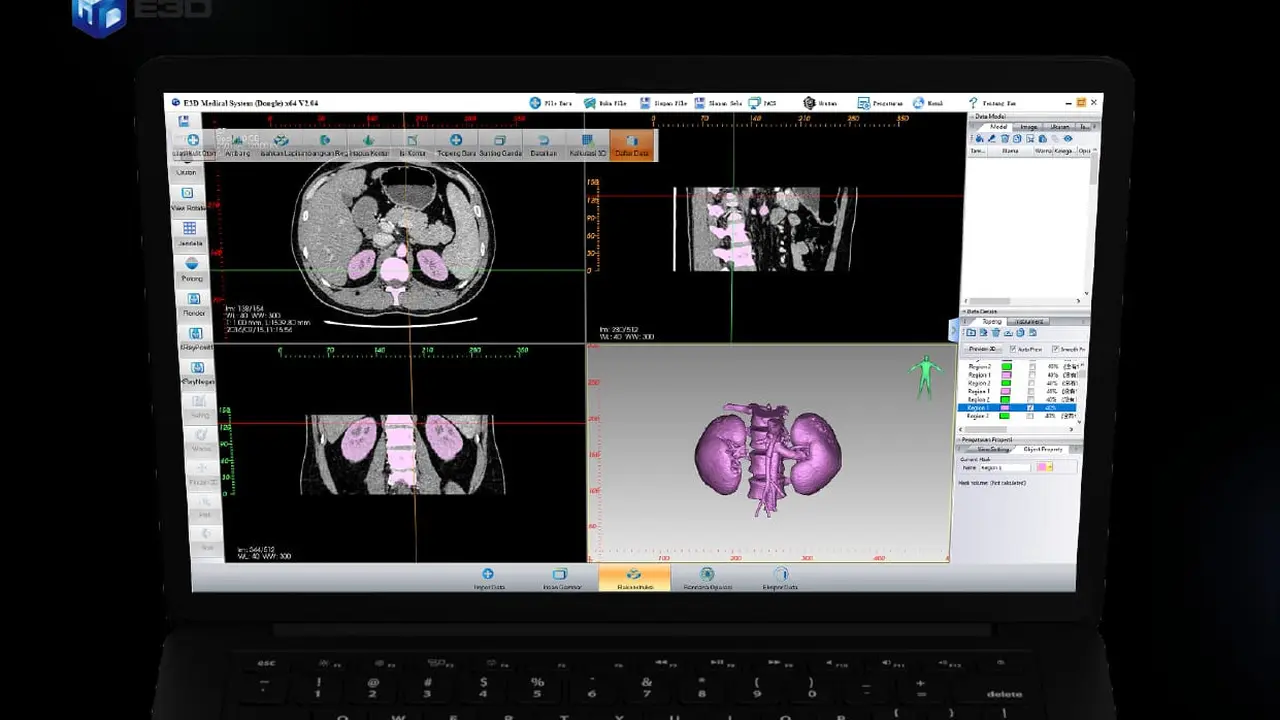Open the PACS monitor icon
Image resolution: width=1280 pixels, height=720 pixels.
[x=753, y=103]
